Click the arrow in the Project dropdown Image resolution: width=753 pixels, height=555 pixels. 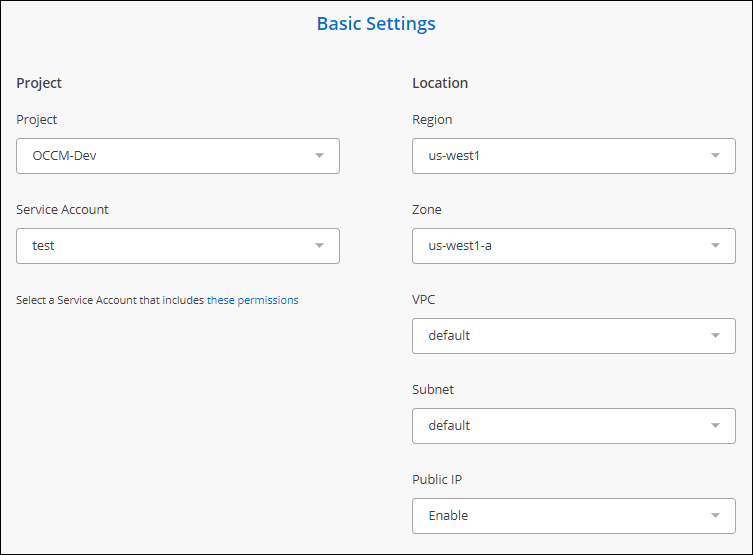[x=319, y=156]
